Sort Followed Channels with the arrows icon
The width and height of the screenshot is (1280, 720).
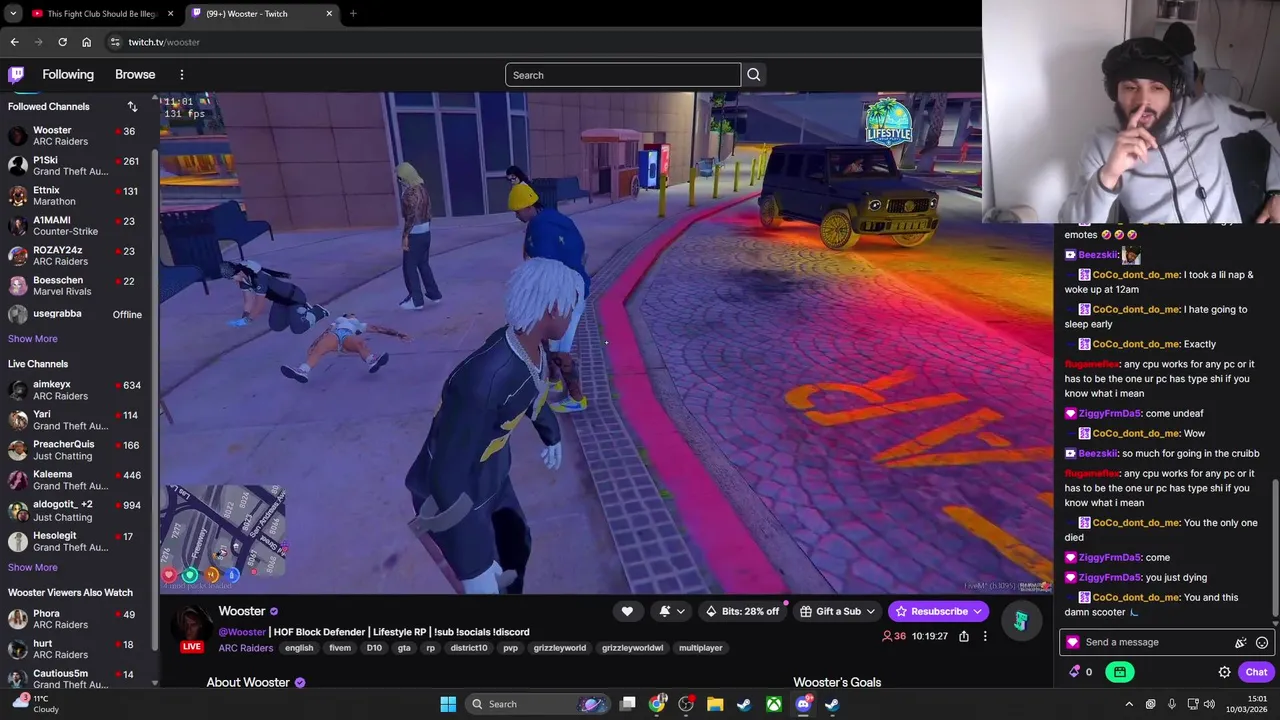point(132,106)
